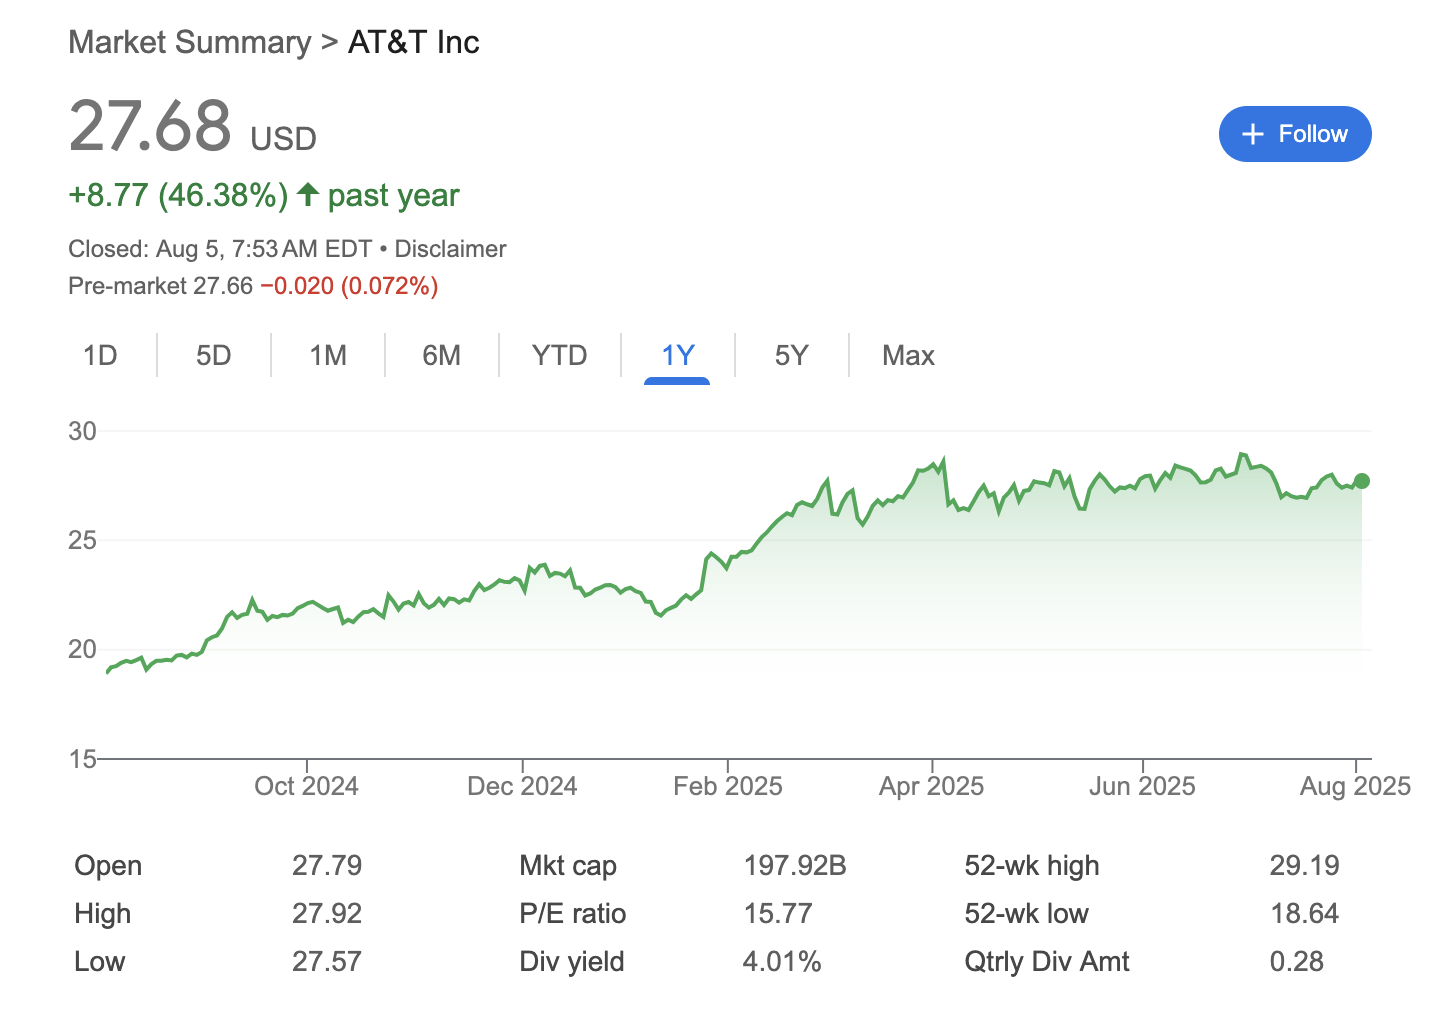
Task: Click the Mkt cap value 197.92B
Action: (x=795, y=866)
